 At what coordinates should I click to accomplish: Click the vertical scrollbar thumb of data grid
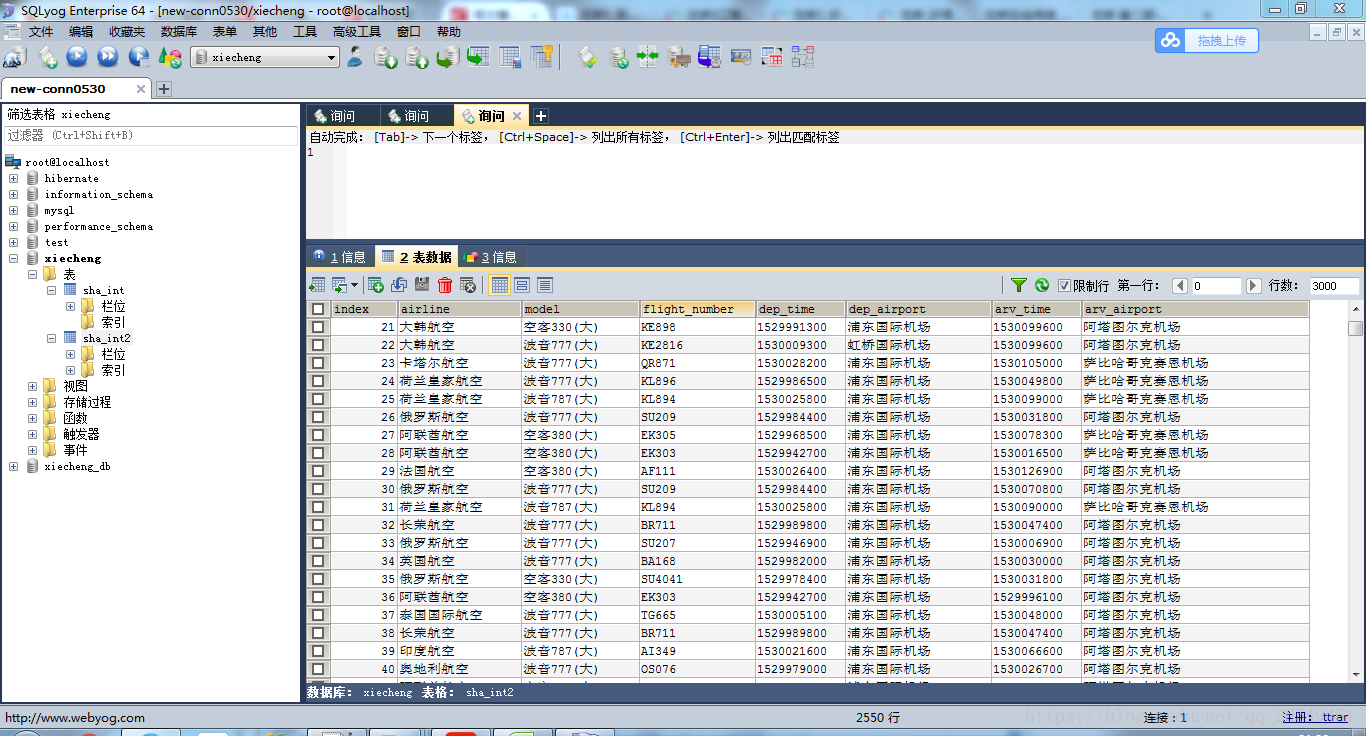[x=1355, y=328]
